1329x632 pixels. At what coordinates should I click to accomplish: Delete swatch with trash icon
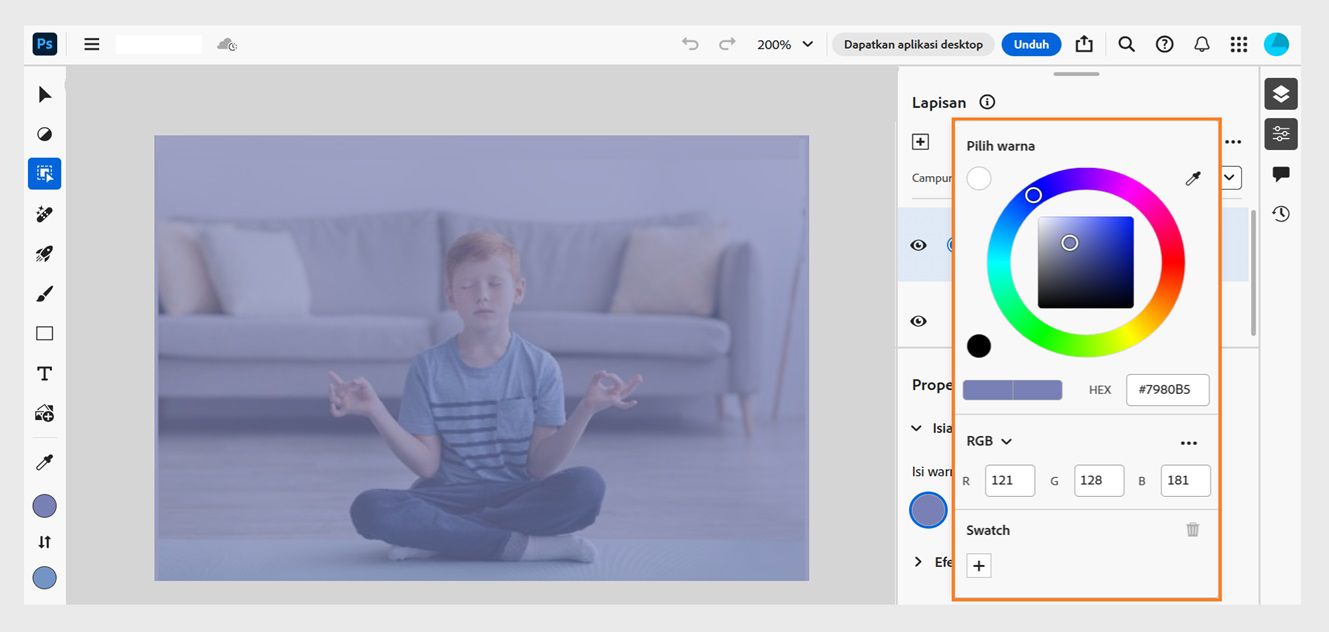[1192, 530]
